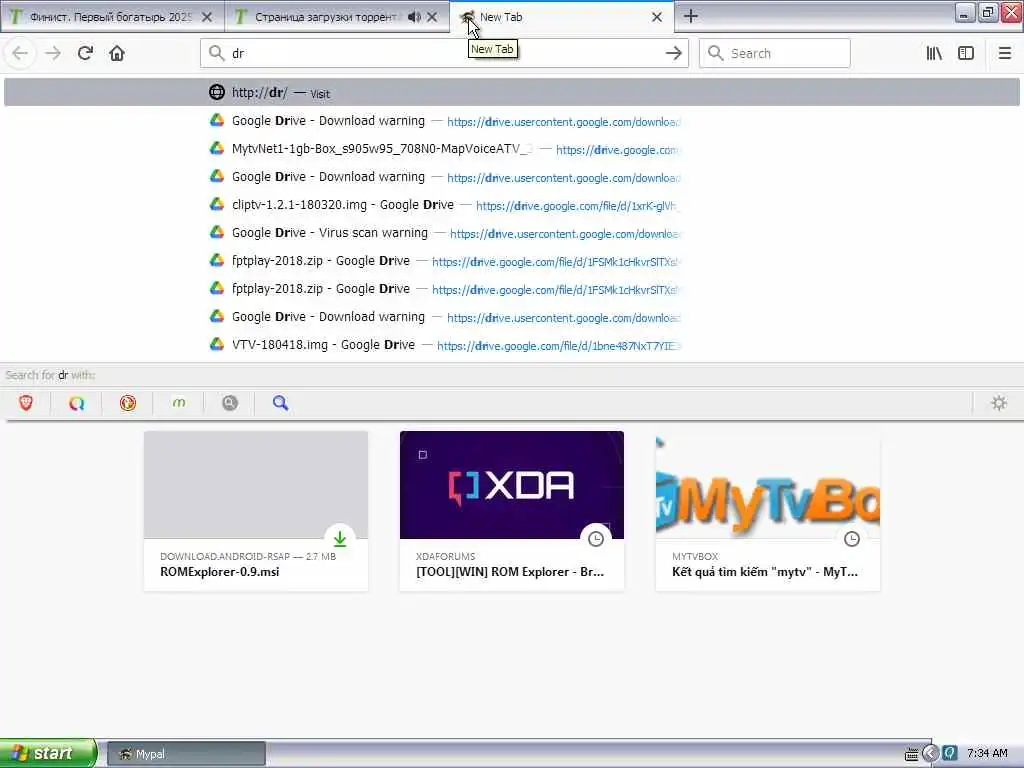Search with Brave one-off search engine
Screen dimensions: 1024x768
tap(26, 403)
